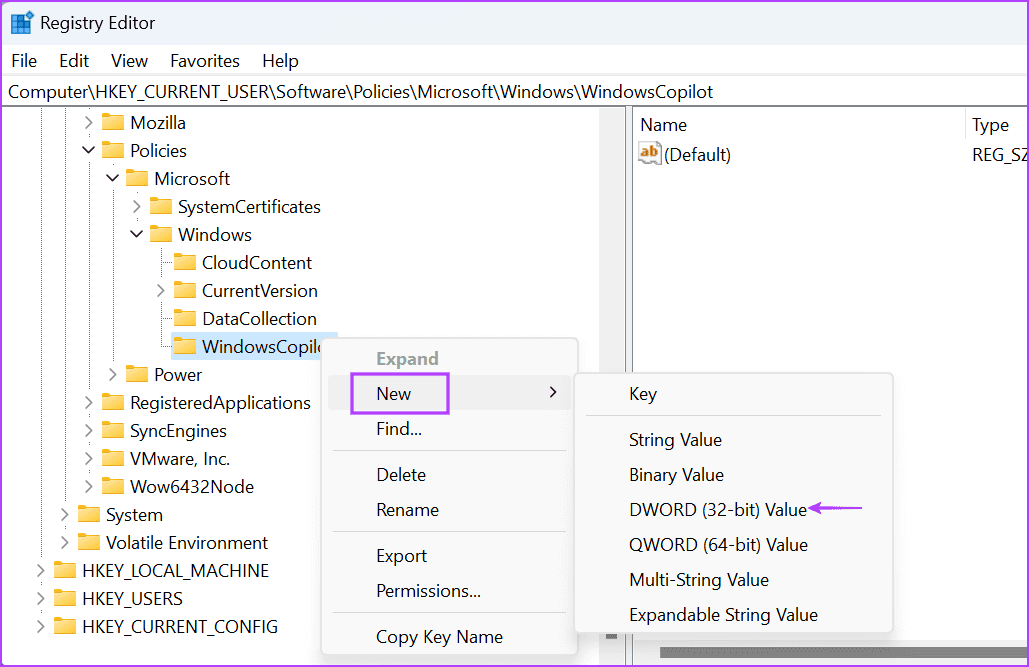Screen dimensions: 1029x667
Task: Click the Mozilla folder icon
Action: tap(113, 123)
